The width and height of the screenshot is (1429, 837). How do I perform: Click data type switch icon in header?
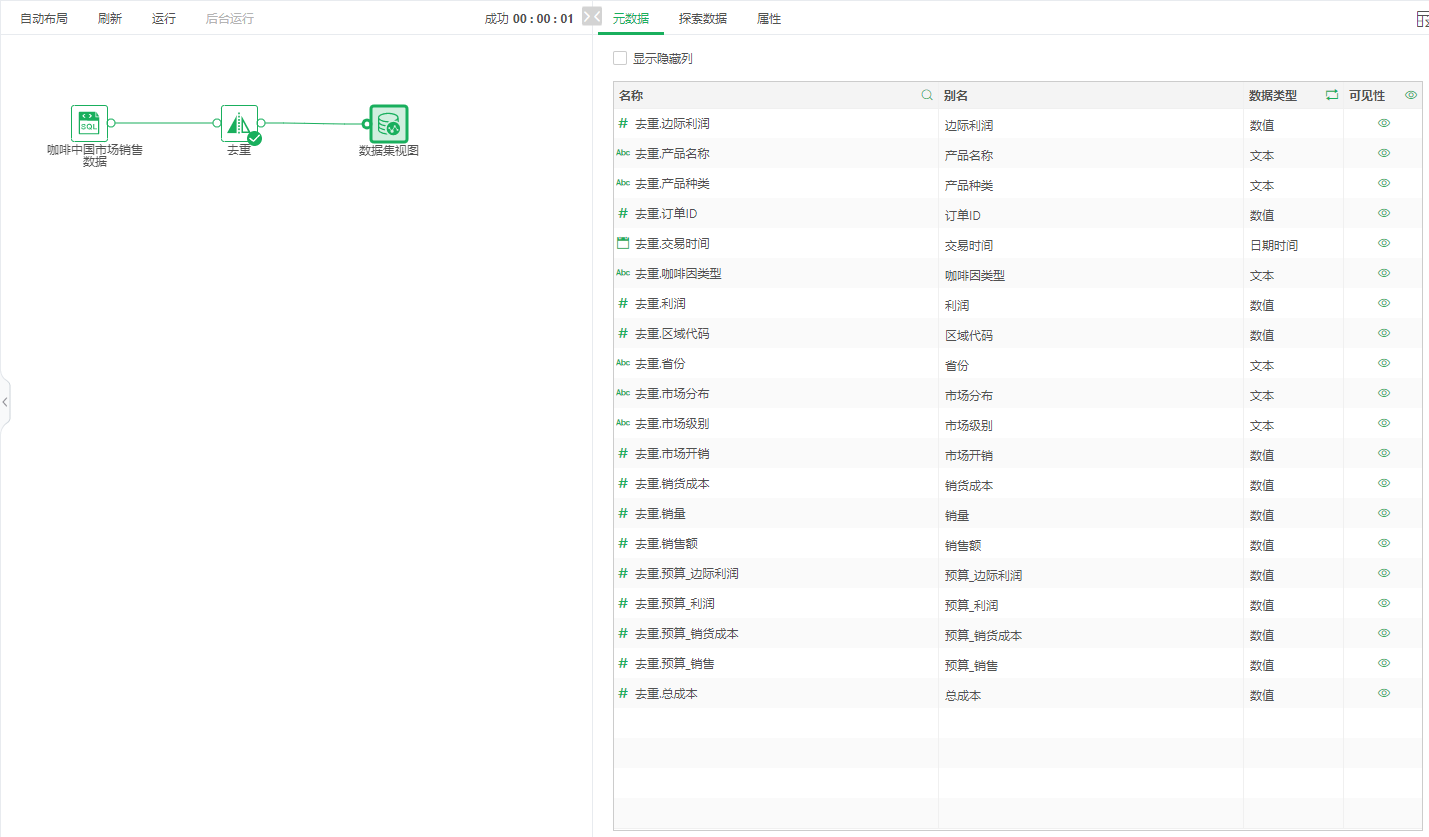point(1331,95)
